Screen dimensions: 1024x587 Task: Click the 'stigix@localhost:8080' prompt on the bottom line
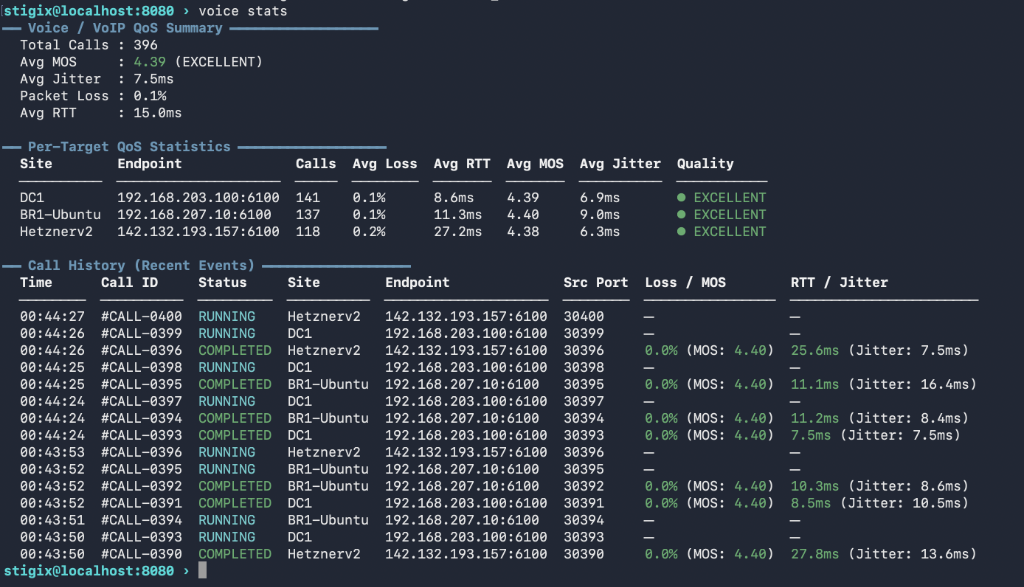coord(89,571)
